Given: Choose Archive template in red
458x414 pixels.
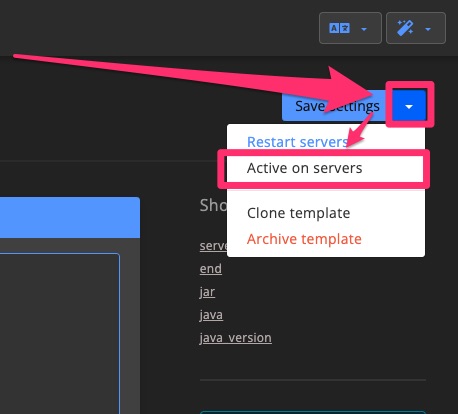Looking at the screenshot, I should click(x=304, y=239).
